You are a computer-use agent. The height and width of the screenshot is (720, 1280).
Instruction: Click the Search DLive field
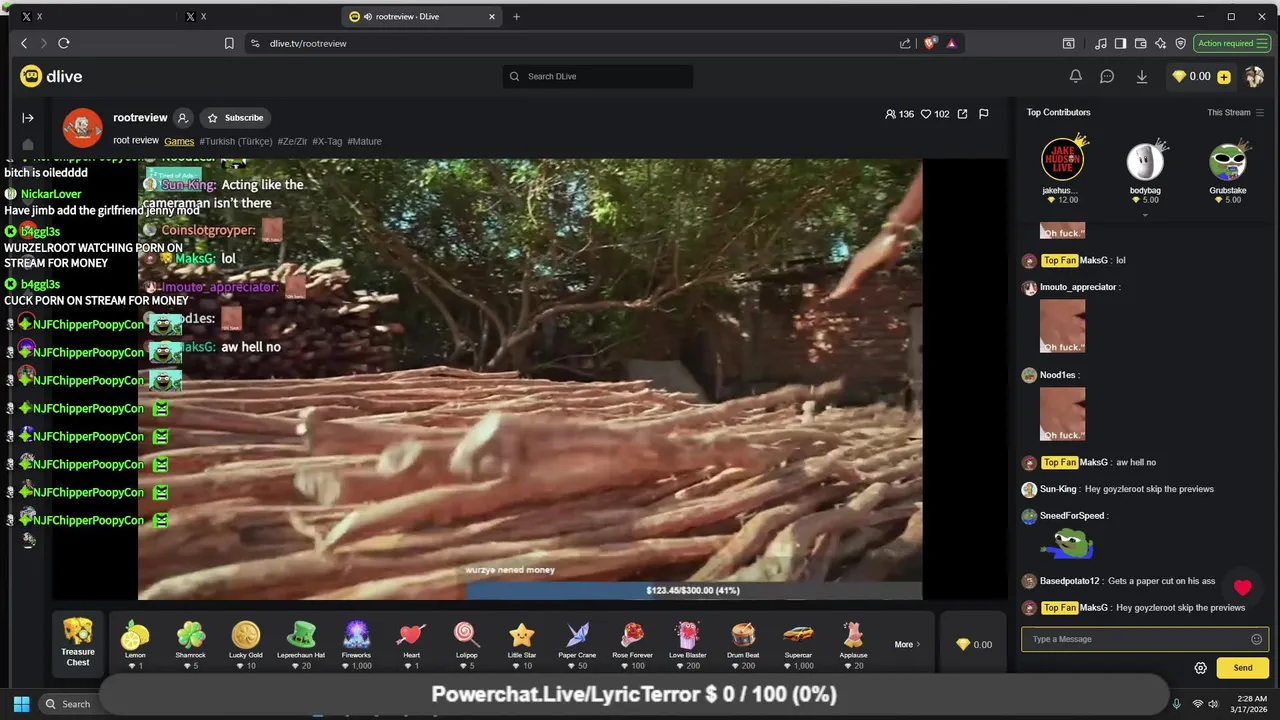tap(598, 76)
